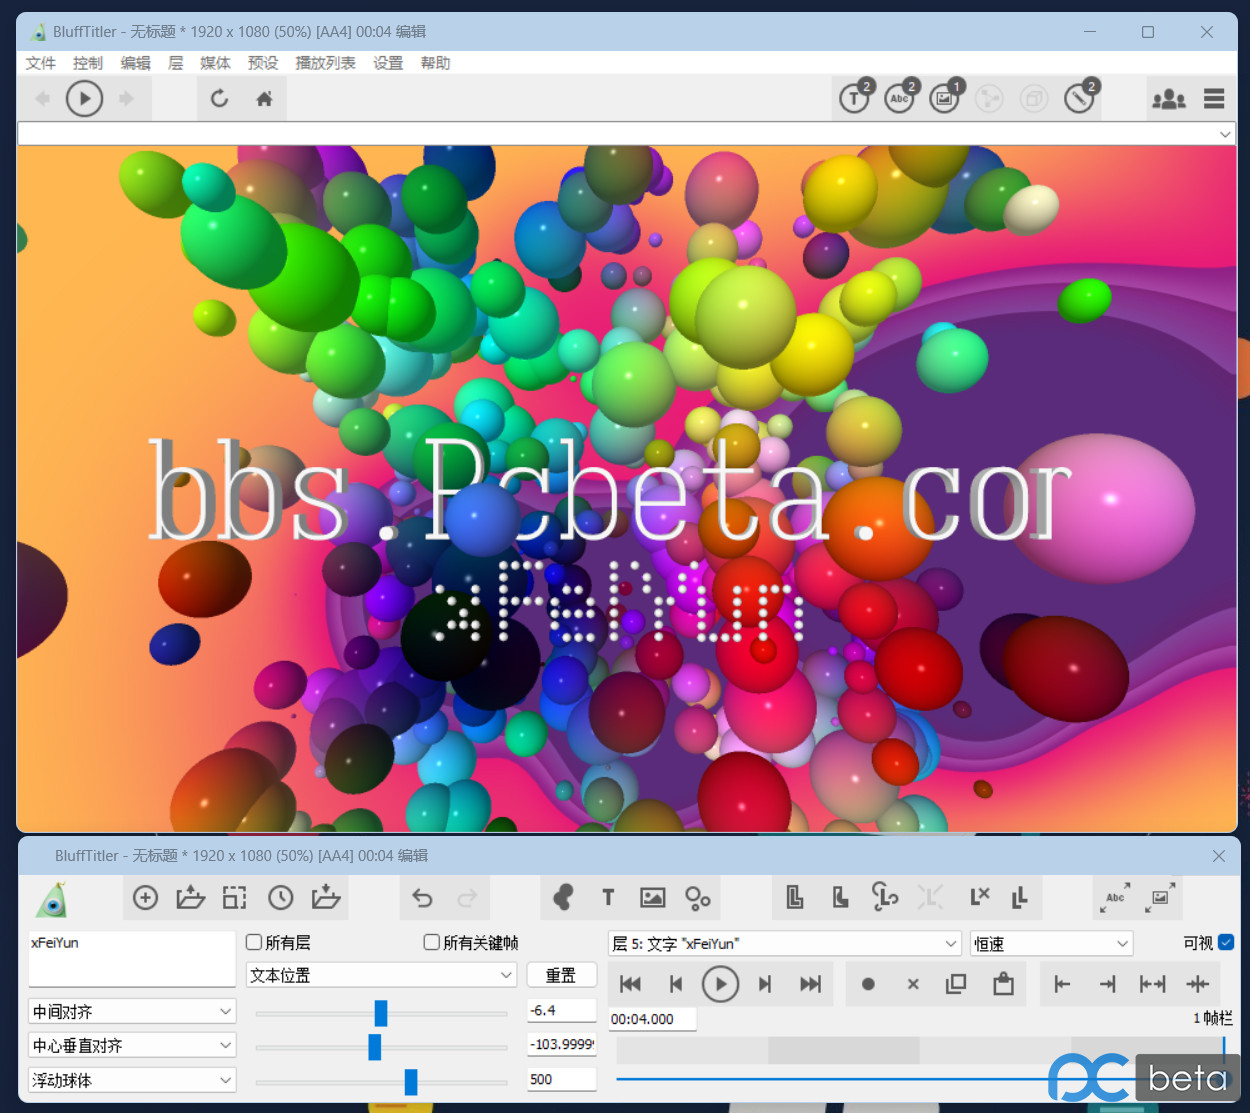The image size is (1250, 1113).
Task: Open the Abc badge icon
Action: (x=900, y=97)
